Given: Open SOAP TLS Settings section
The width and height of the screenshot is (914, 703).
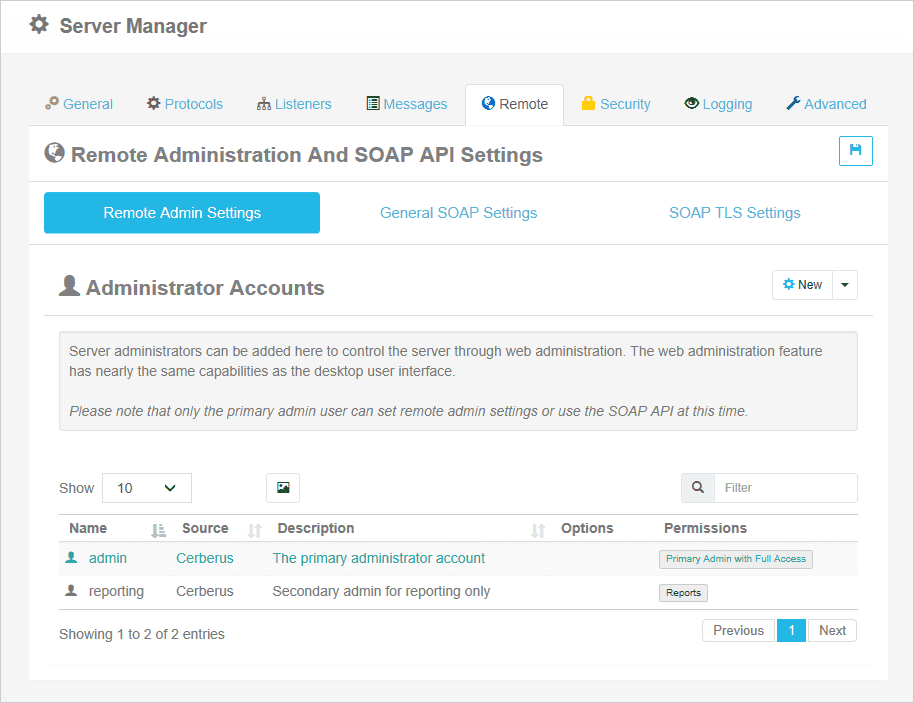Looking at the screenshot, I should tap(734, 213).
